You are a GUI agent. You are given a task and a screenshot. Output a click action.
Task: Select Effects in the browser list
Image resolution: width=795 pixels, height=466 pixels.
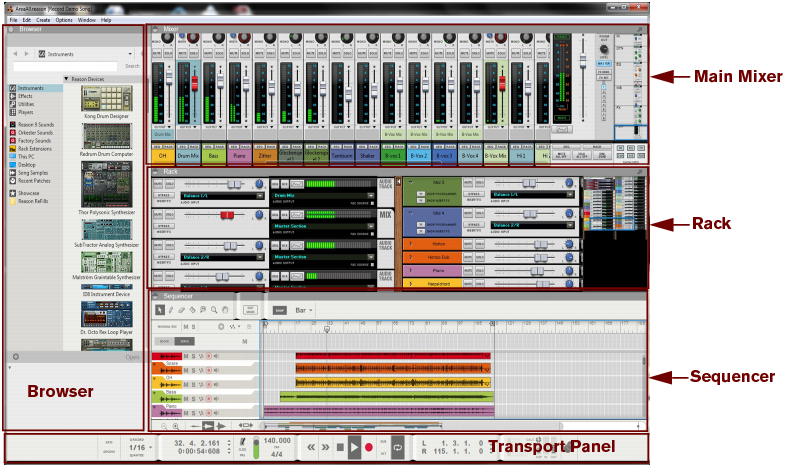click(25, 96)
